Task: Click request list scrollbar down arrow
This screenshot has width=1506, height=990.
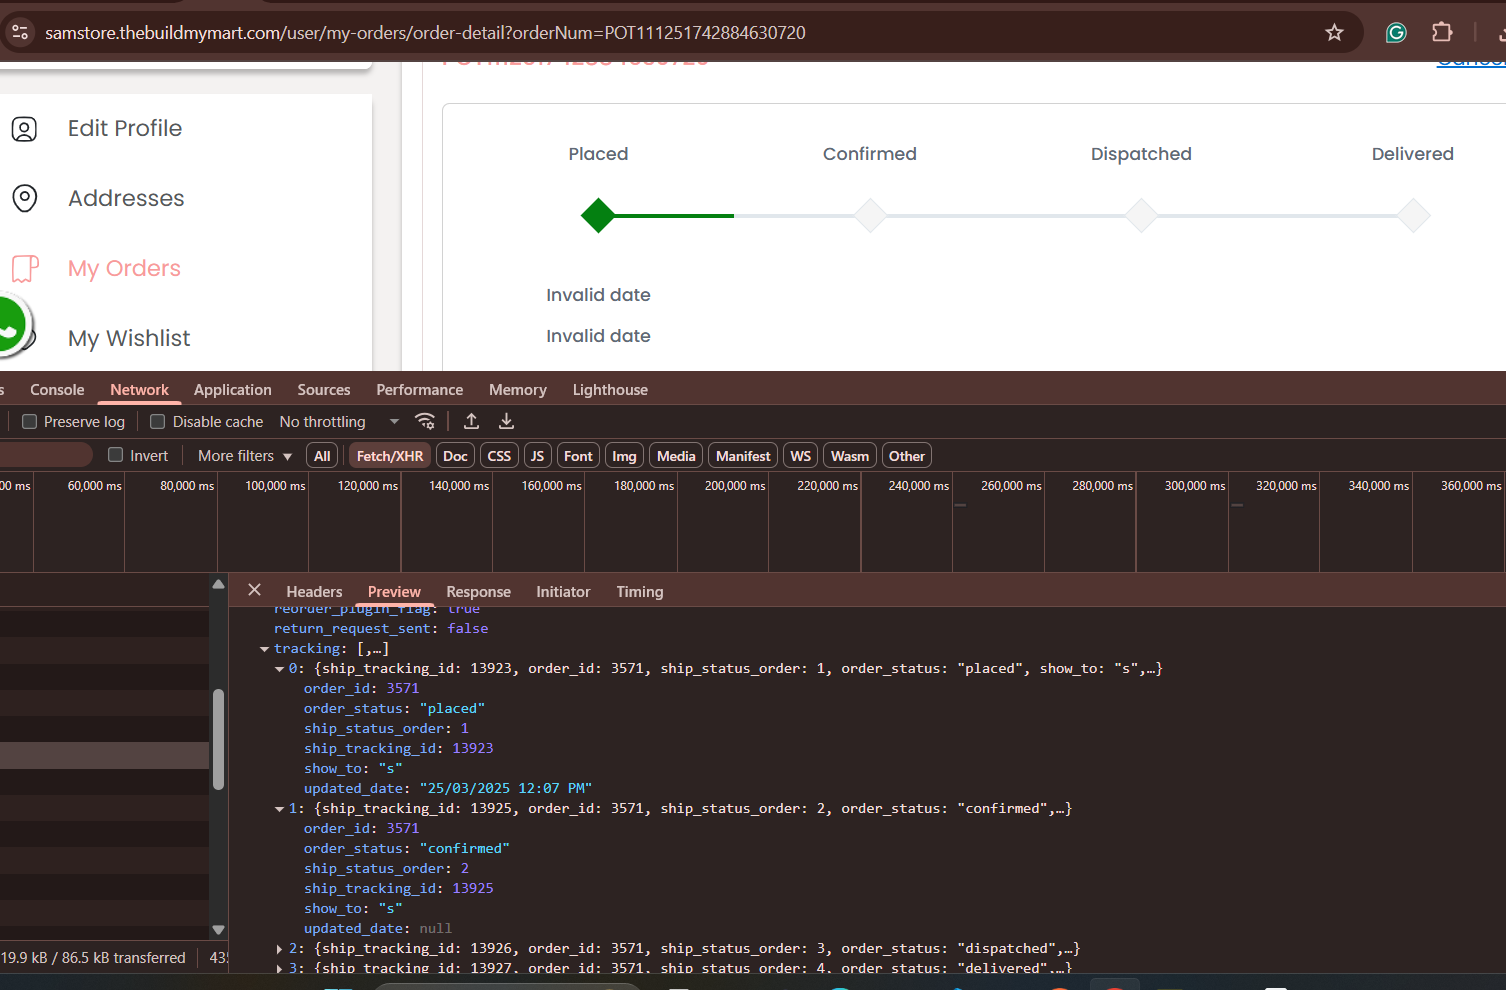Action: [x=218, y=930]
